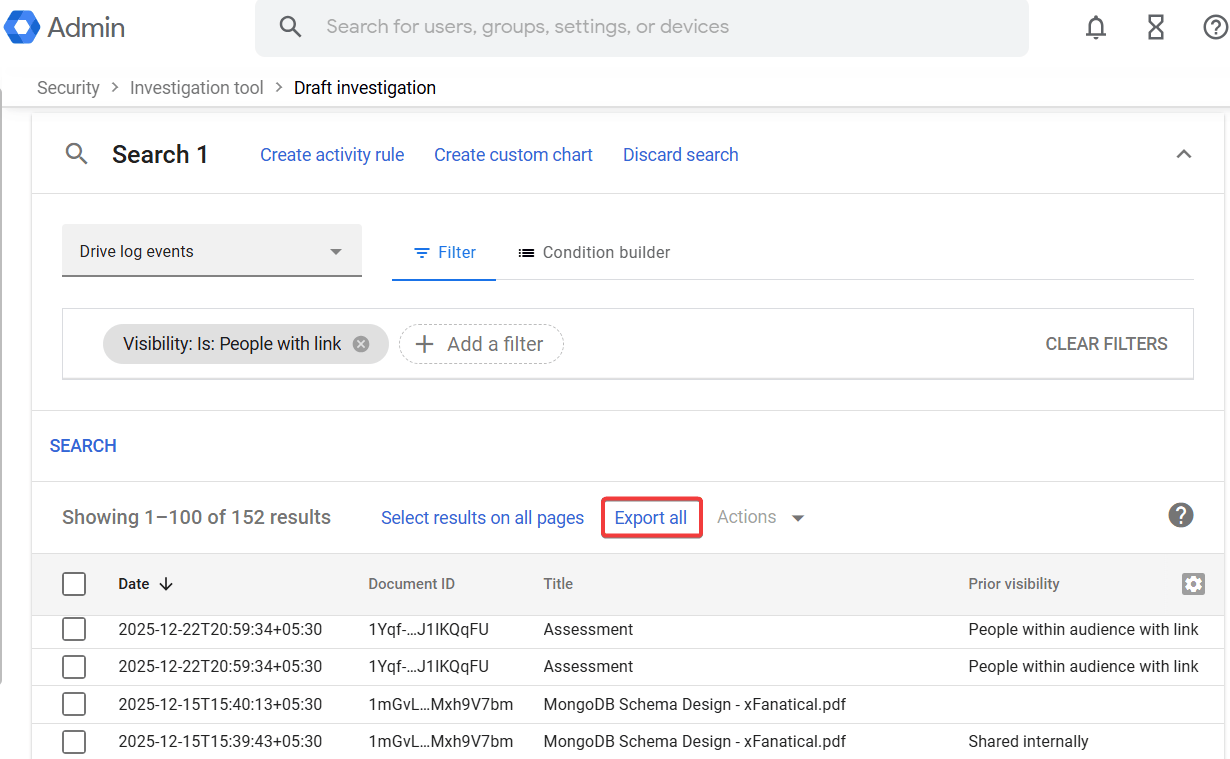Click the Date sort arrow
Viewport: 1230px width, 759px height.
pyautogui.click(x=167, y=584)
